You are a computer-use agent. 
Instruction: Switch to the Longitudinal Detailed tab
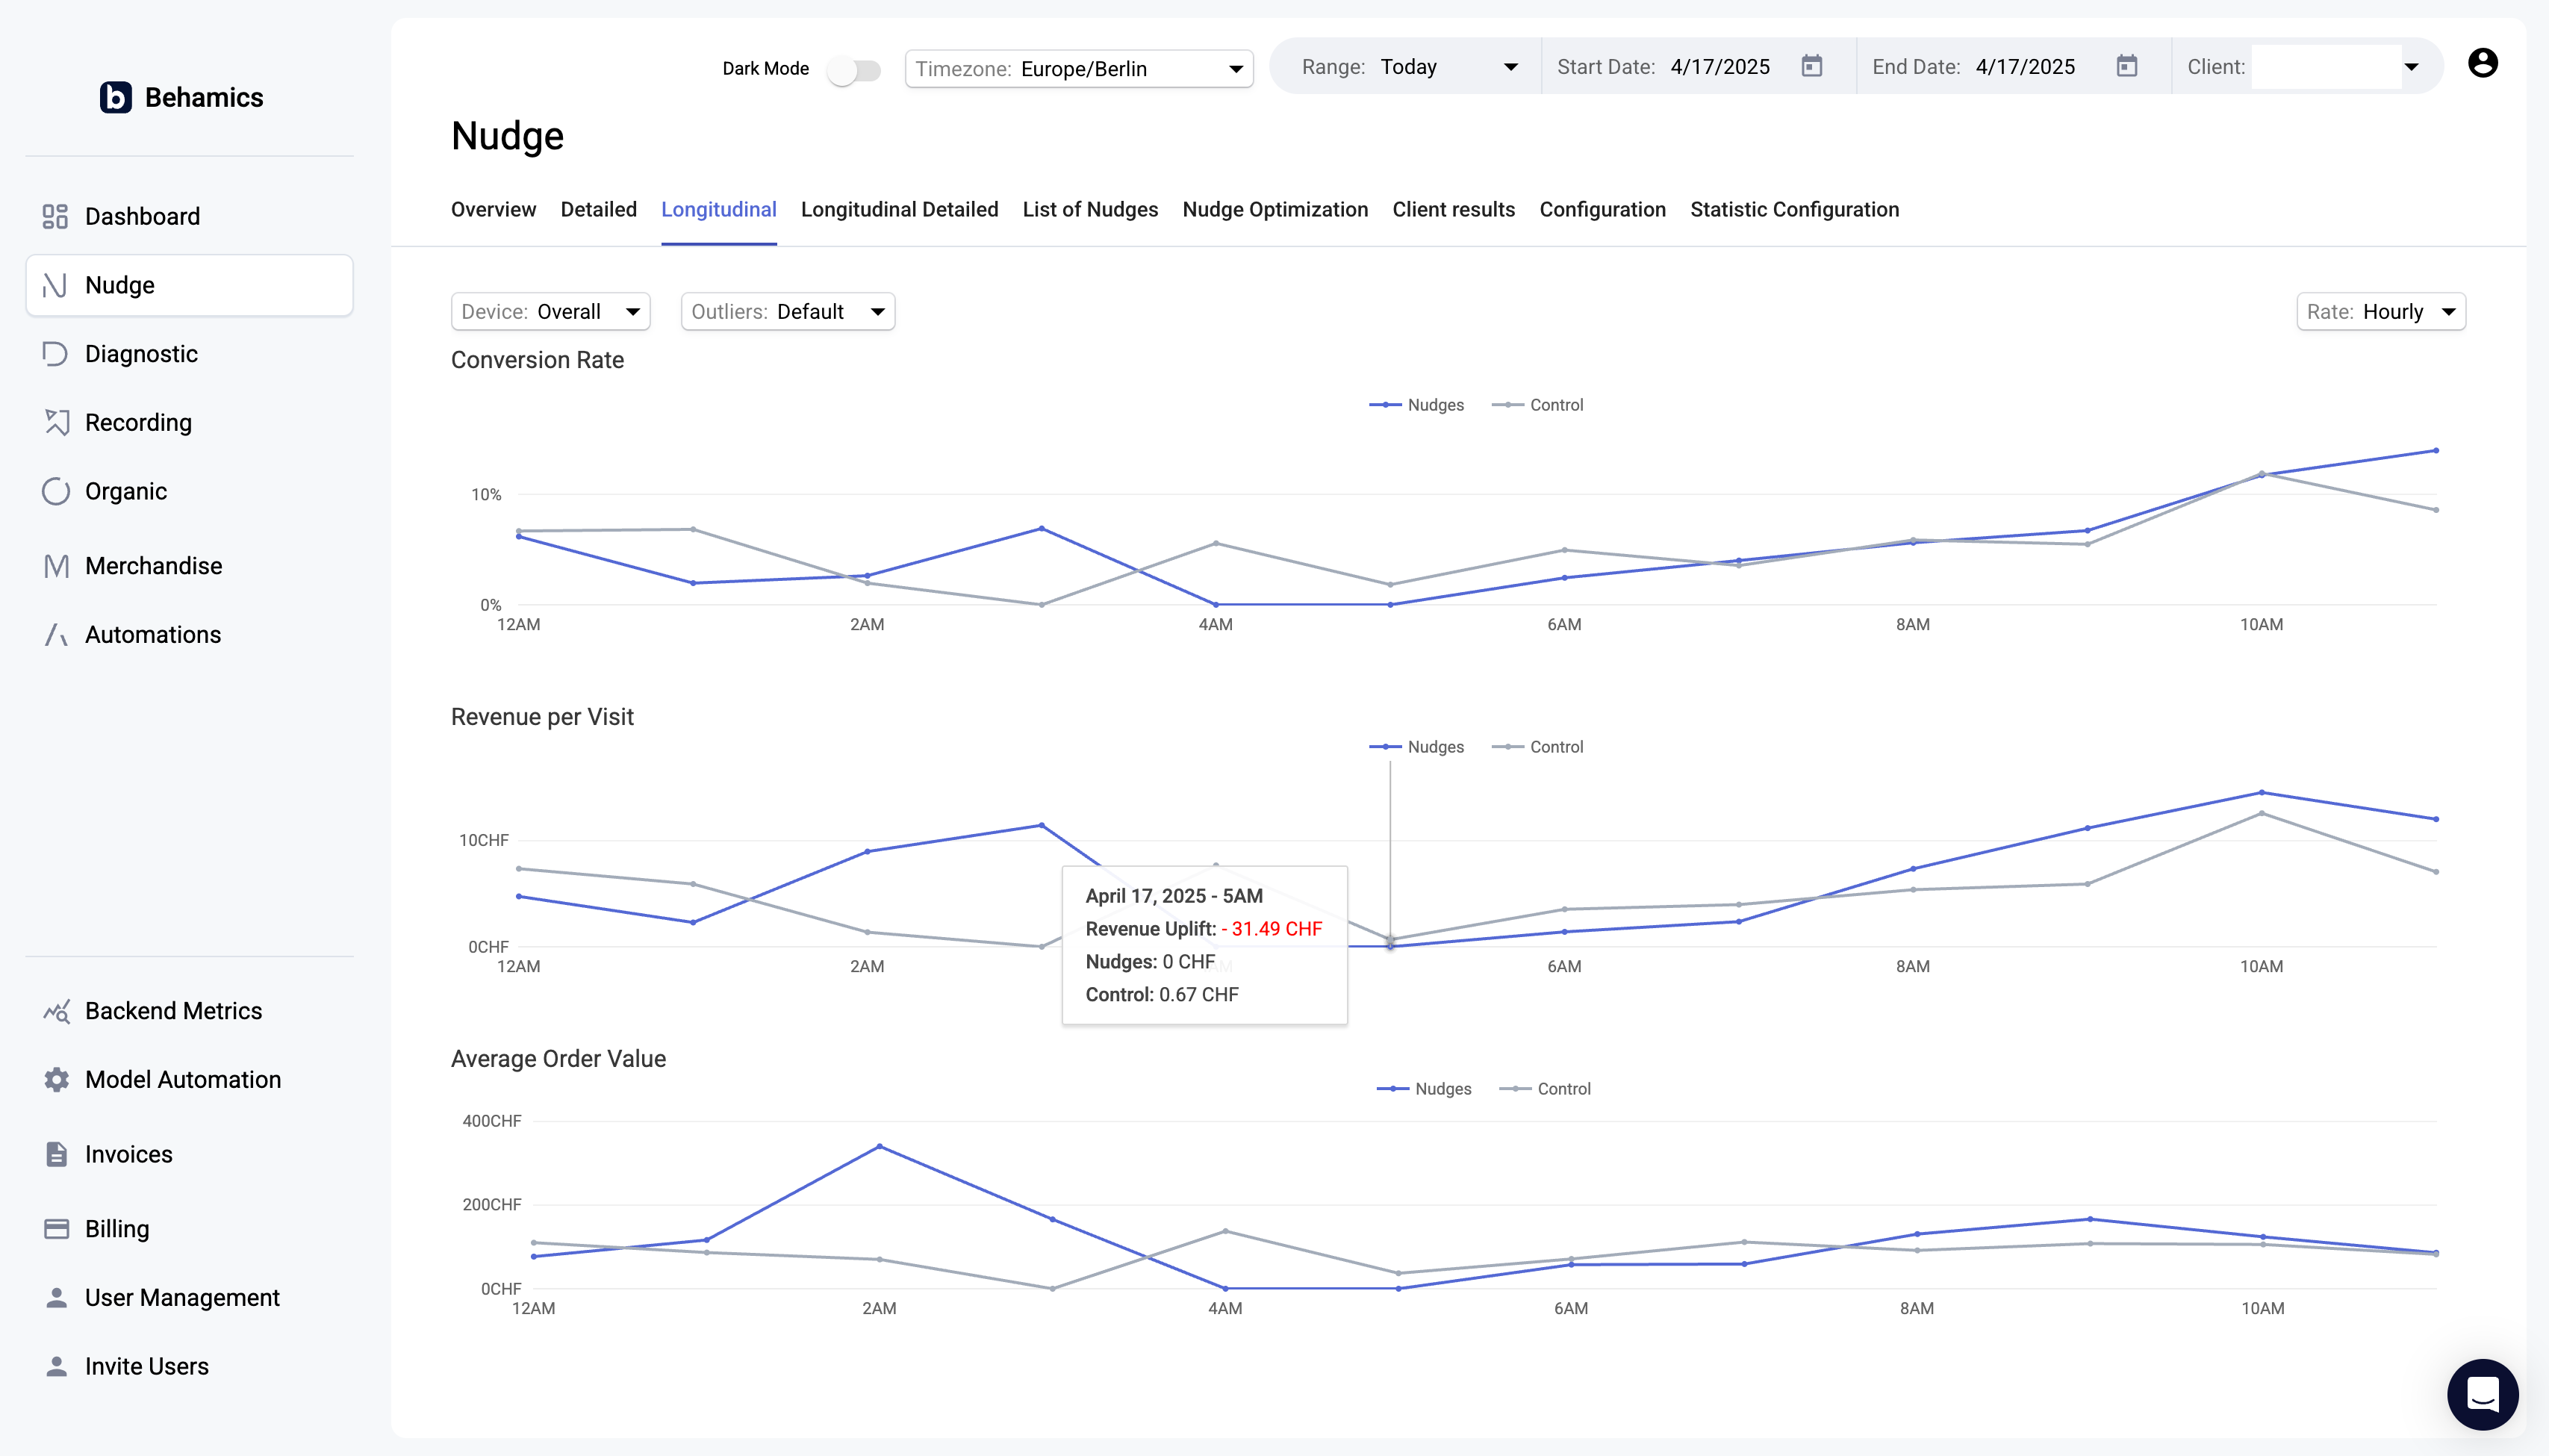click(899, 210)
